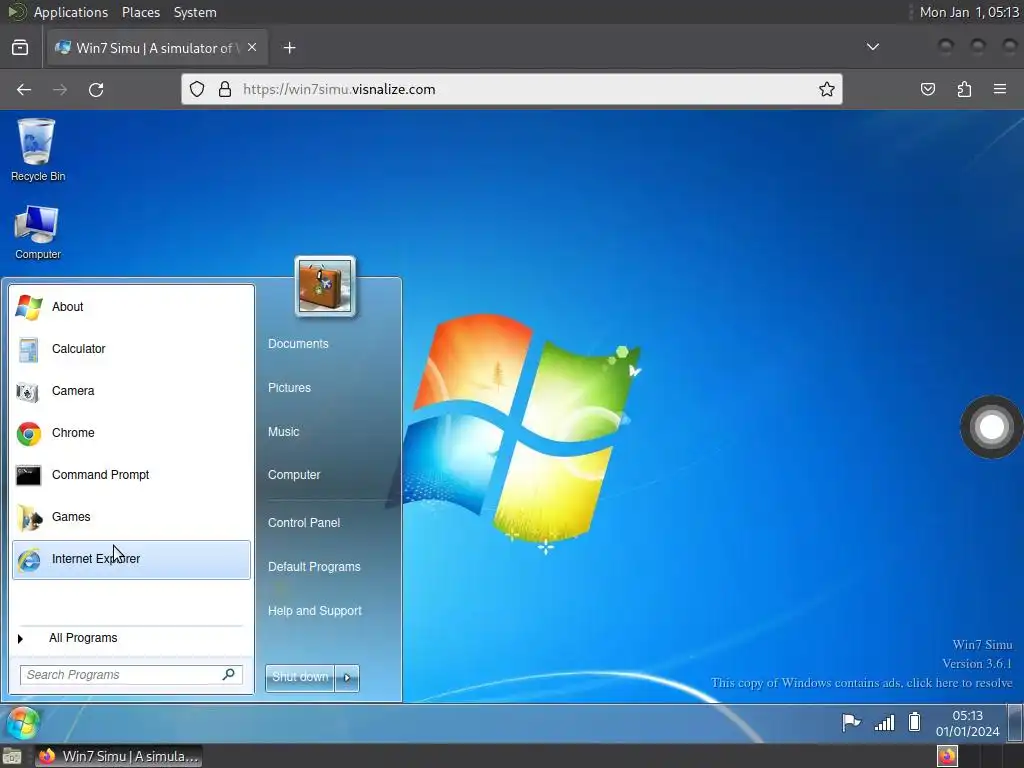Open Music from start menu
This screenshot has width=1024, height=768.
click(283, 432)
